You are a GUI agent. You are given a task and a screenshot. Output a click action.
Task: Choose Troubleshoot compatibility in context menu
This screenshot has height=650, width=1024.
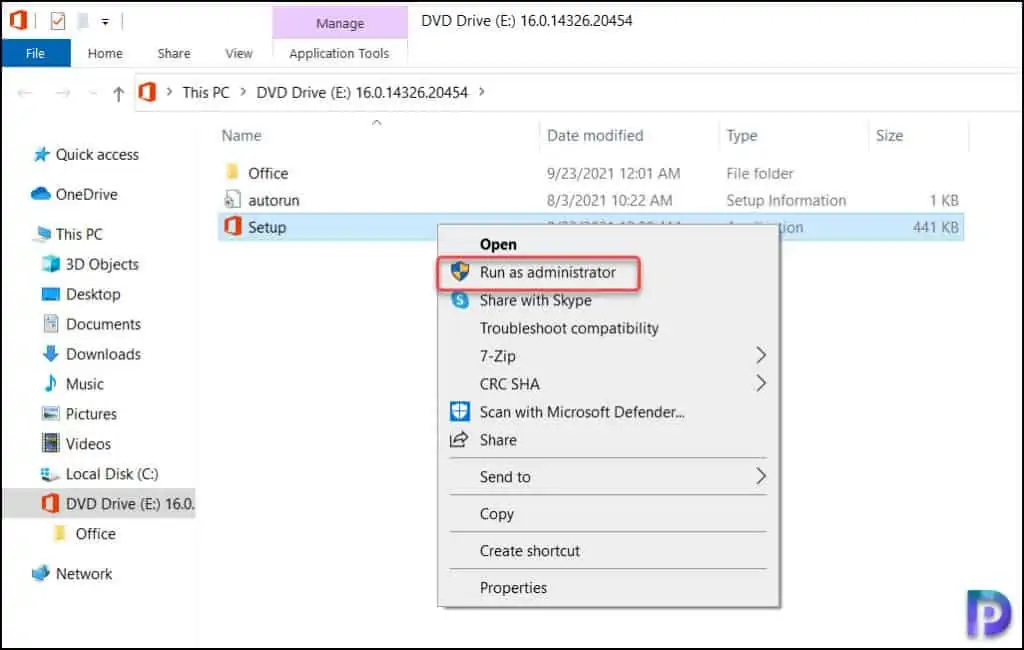pyautogui.click(x=569, y=328)
